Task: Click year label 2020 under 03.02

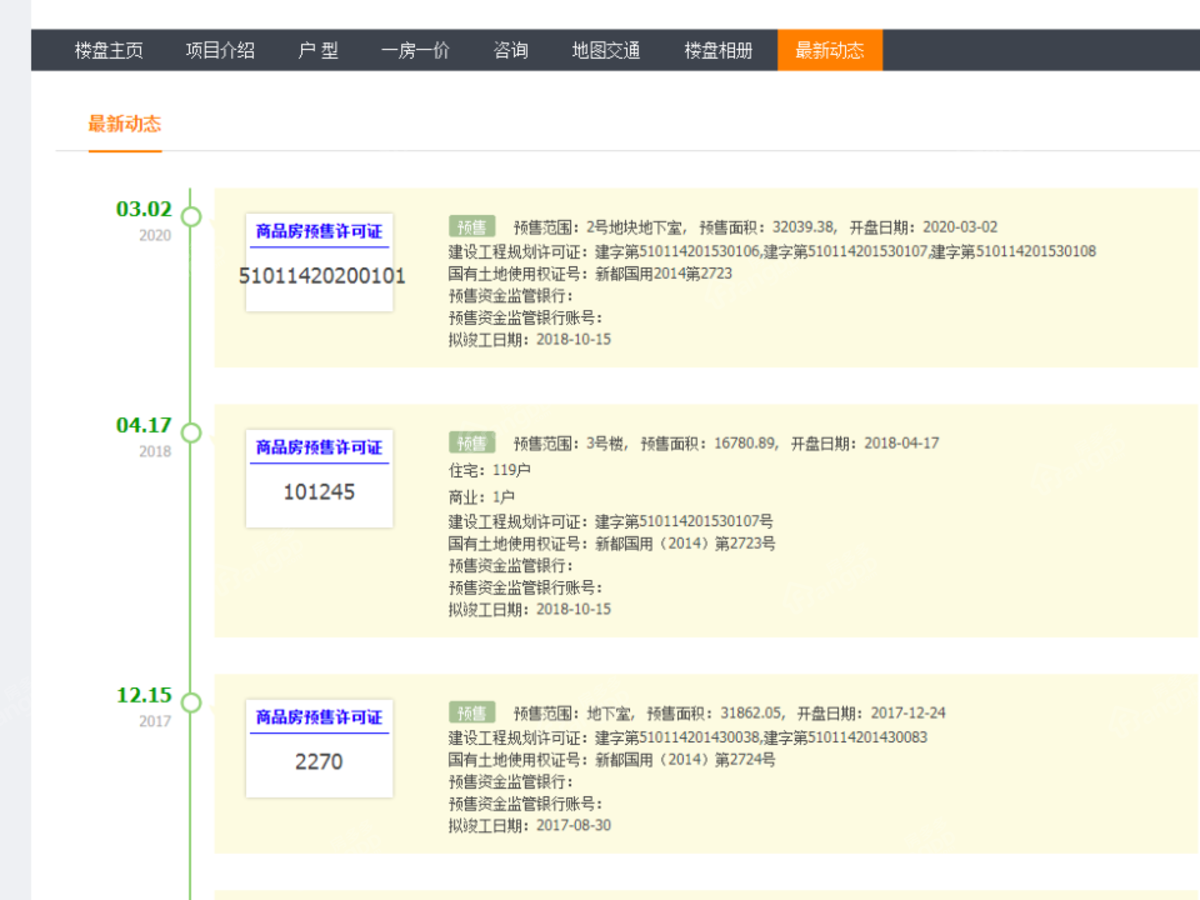Action: (x=155, y=236)
